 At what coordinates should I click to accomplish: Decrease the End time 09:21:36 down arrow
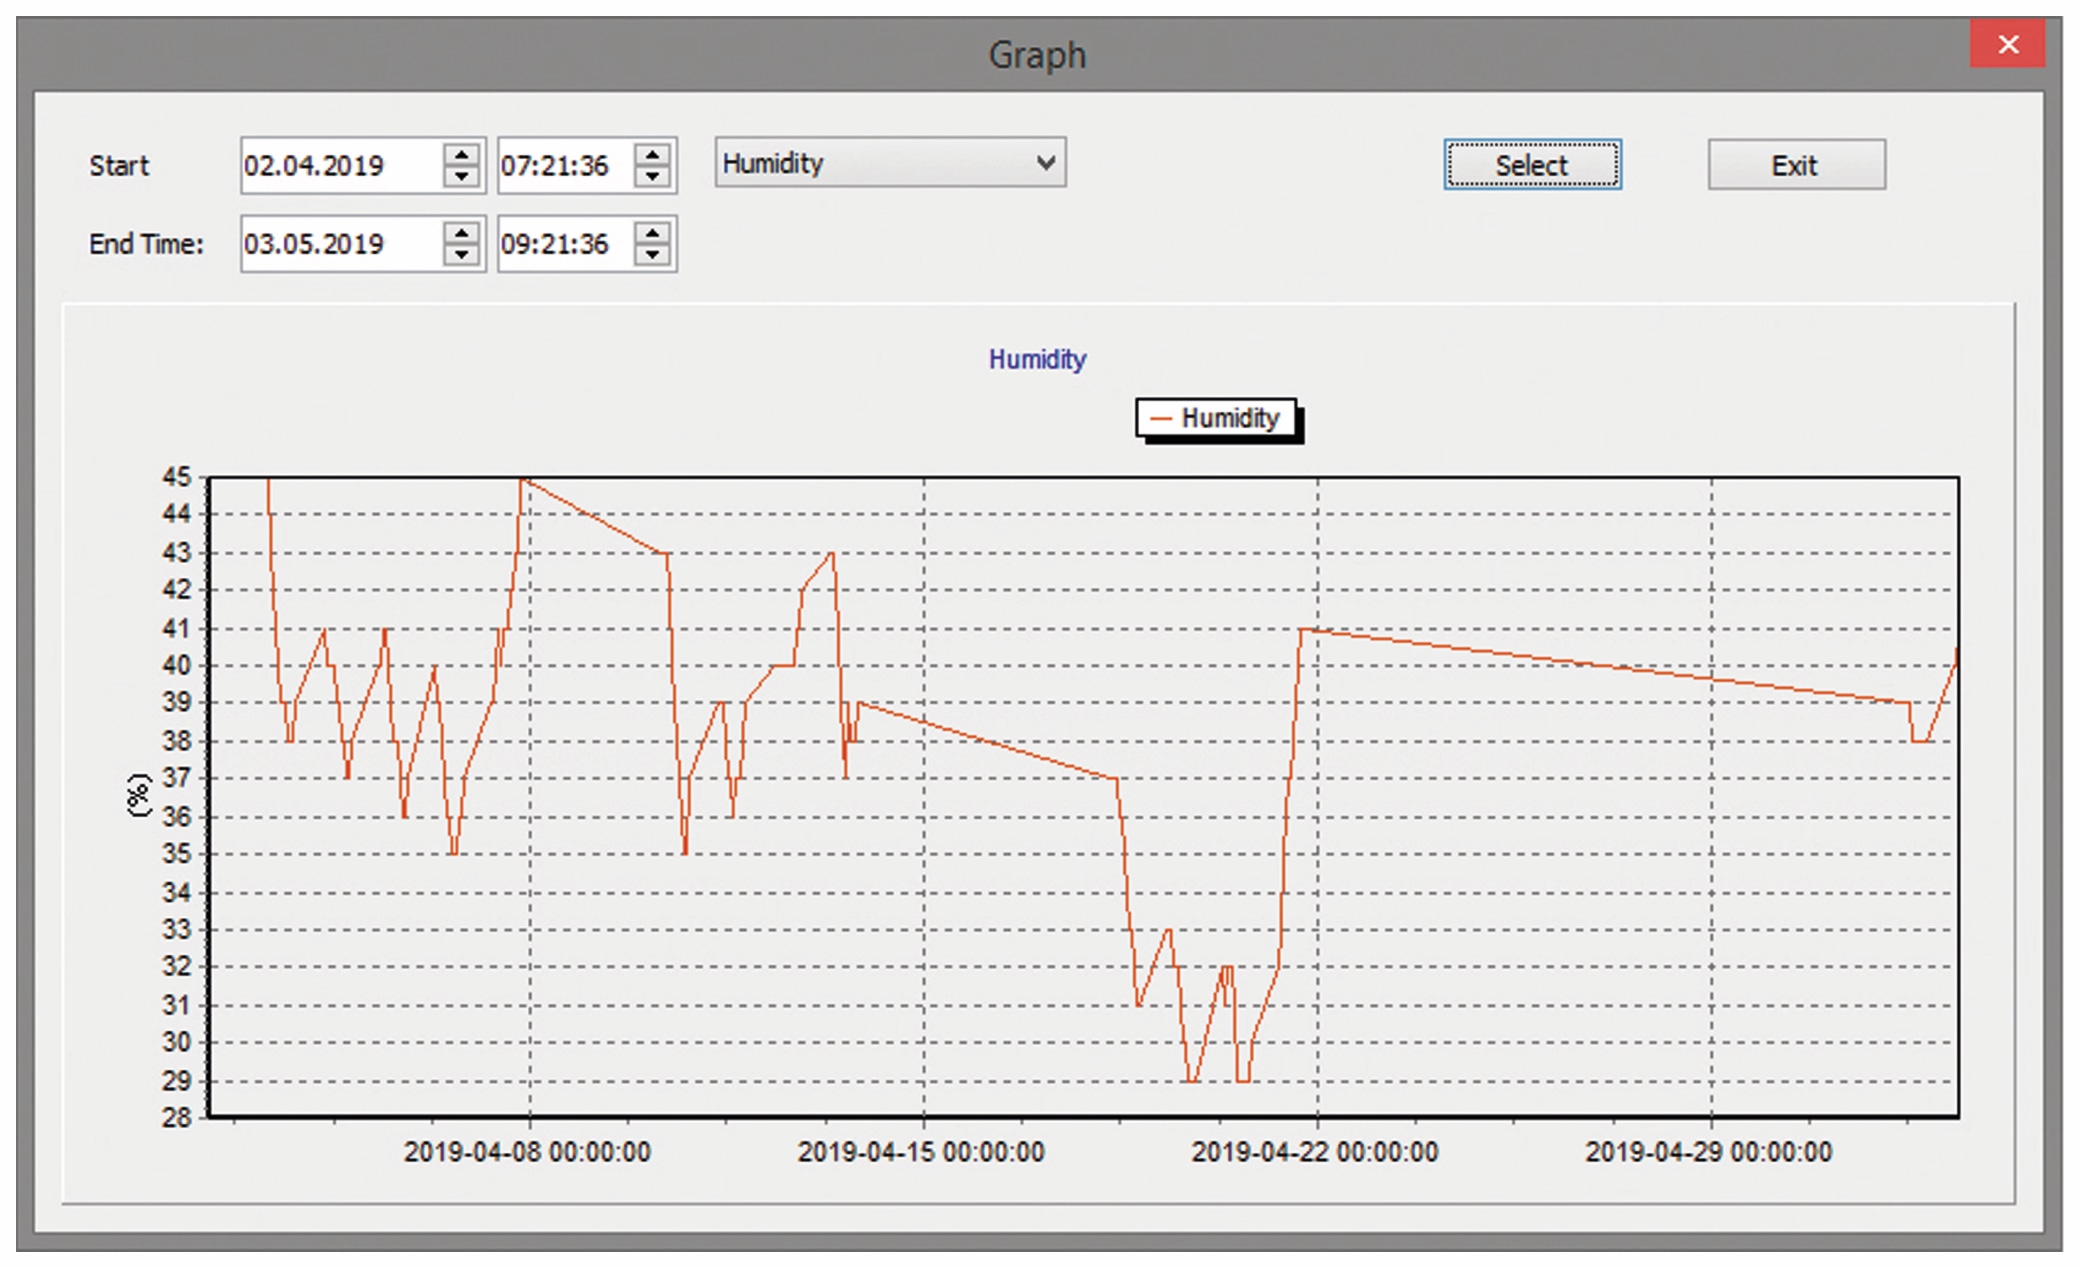pos(652,254)
